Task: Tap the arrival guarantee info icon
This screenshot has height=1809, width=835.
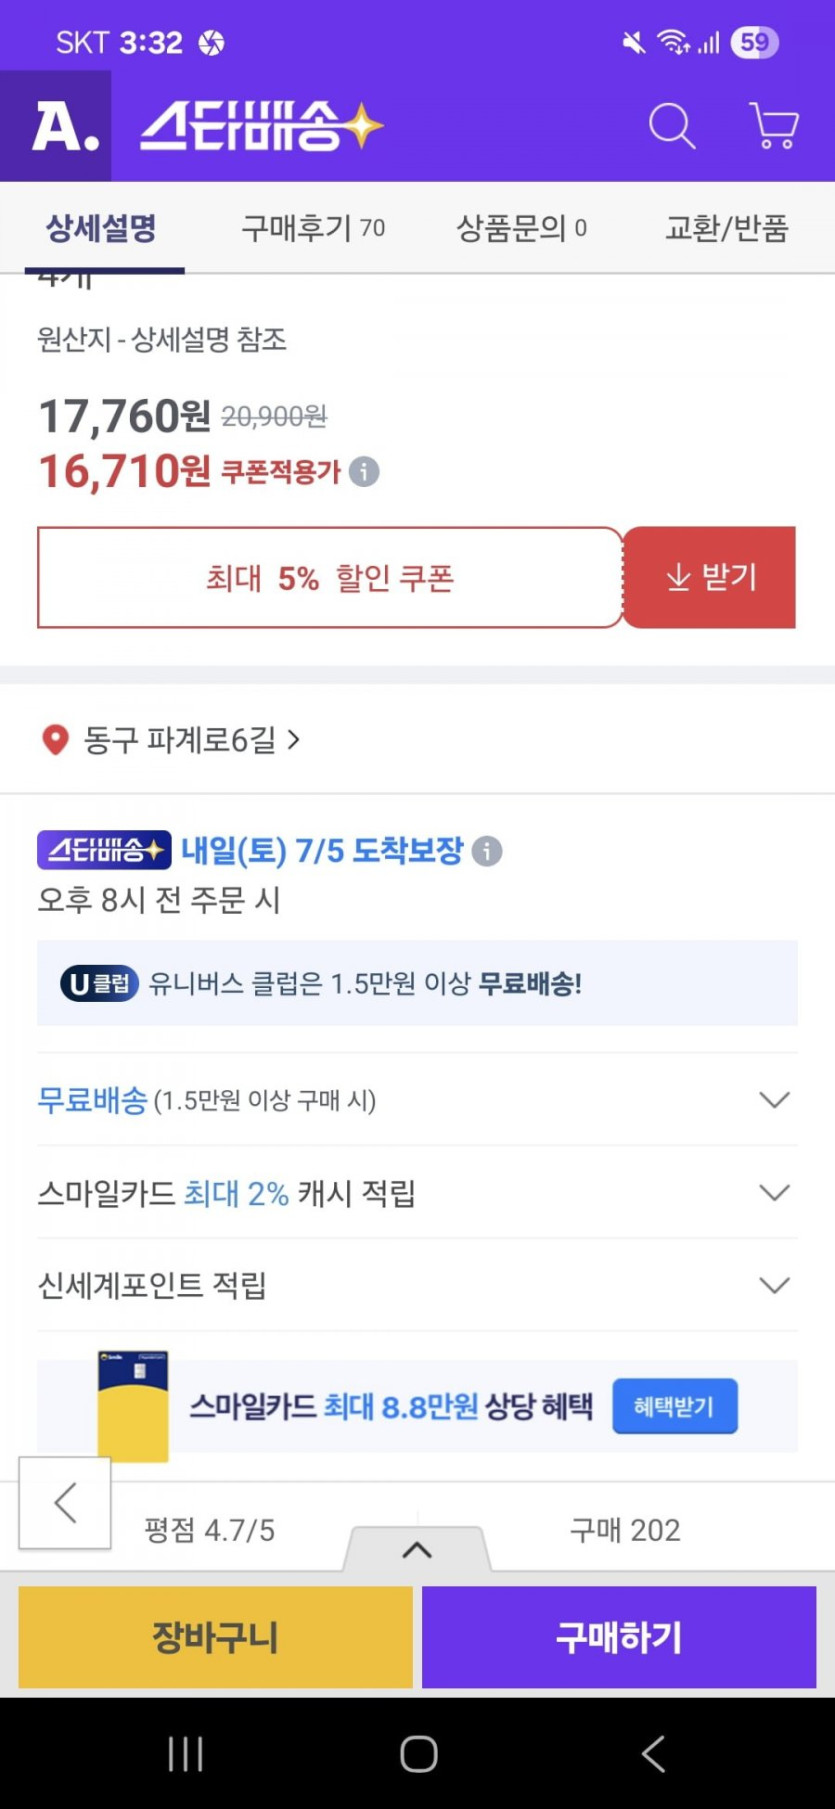Action: (x=487, y=851)
